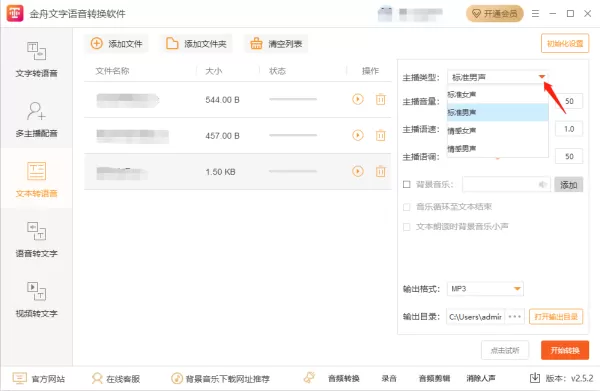Clear list with 清空列表

(276, 44)
